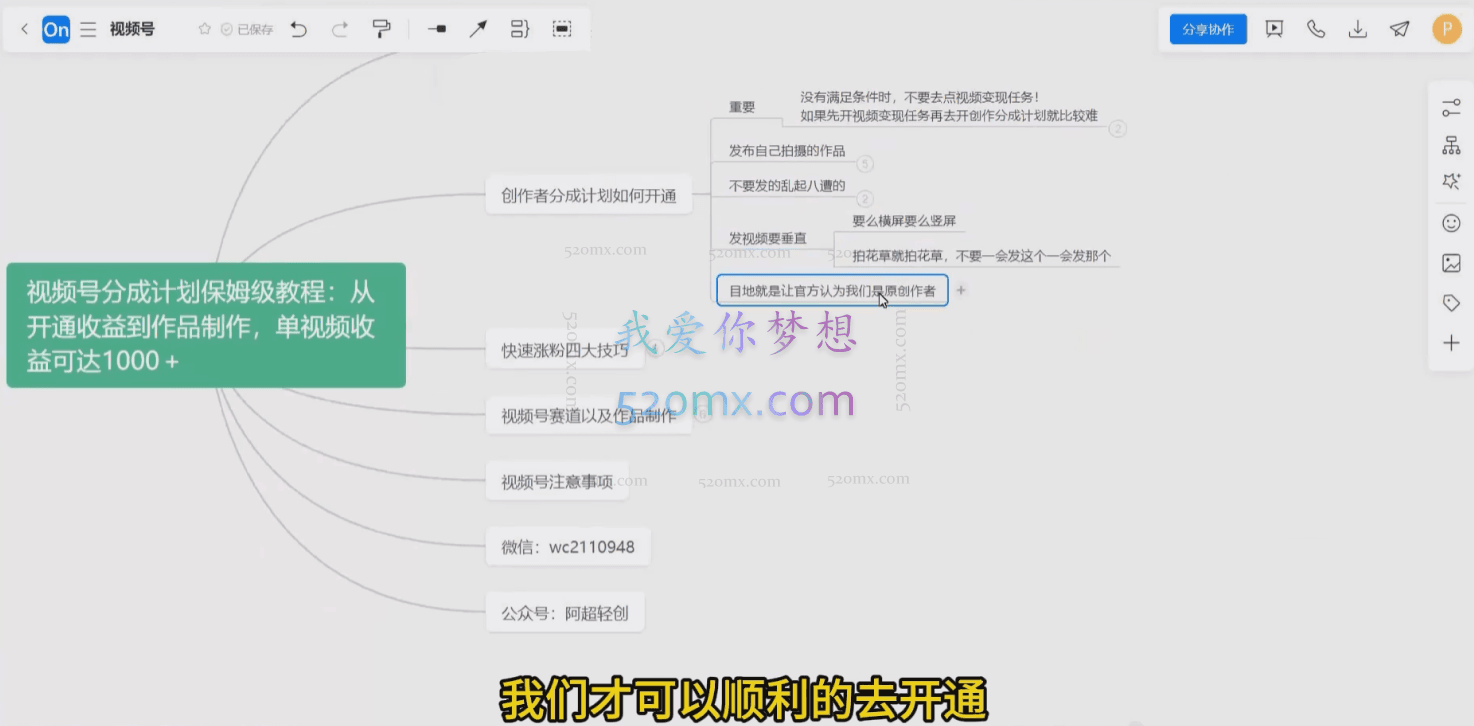Image resolution: width=1474 pixels, height=726 pixels.
Task: Insert an image from the right sidebar
Action: 1450,263
